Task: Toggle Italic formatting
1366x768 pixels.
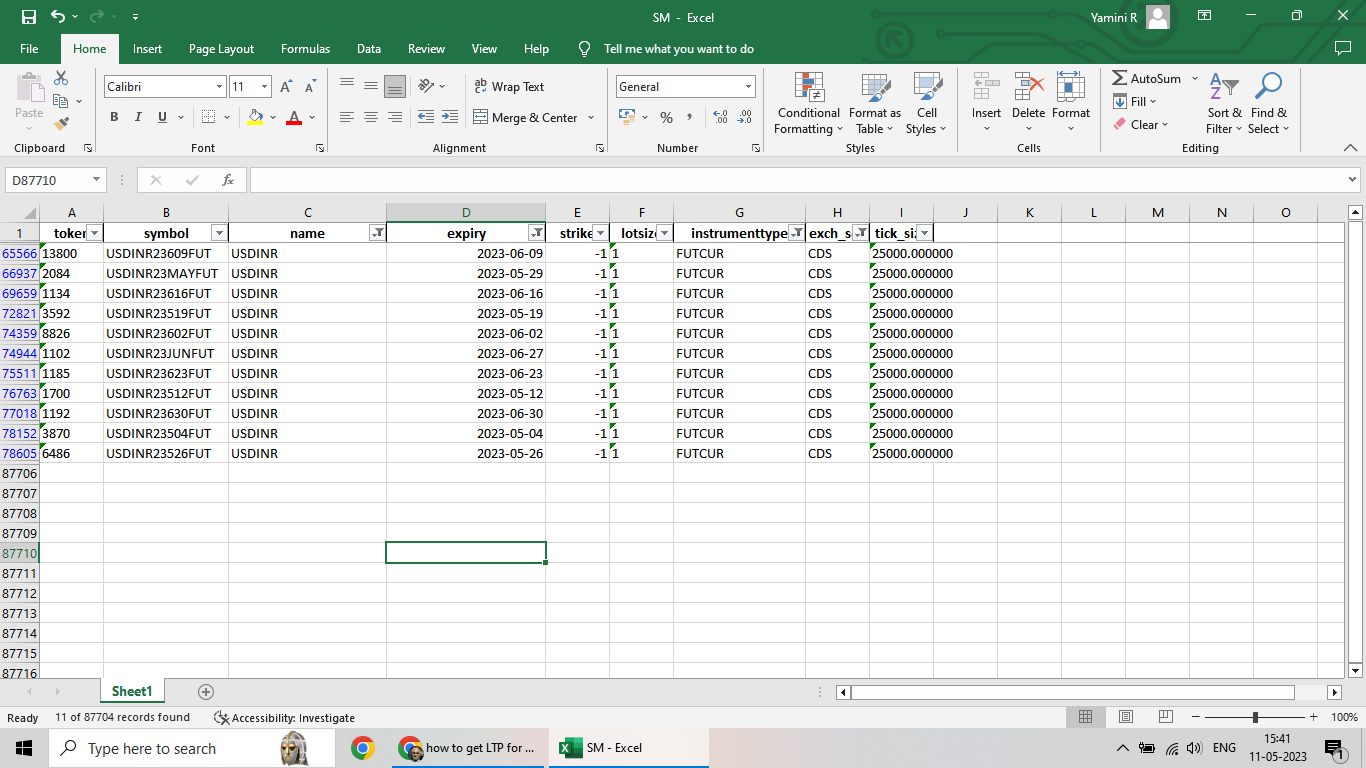Action: tap(138, 117)
